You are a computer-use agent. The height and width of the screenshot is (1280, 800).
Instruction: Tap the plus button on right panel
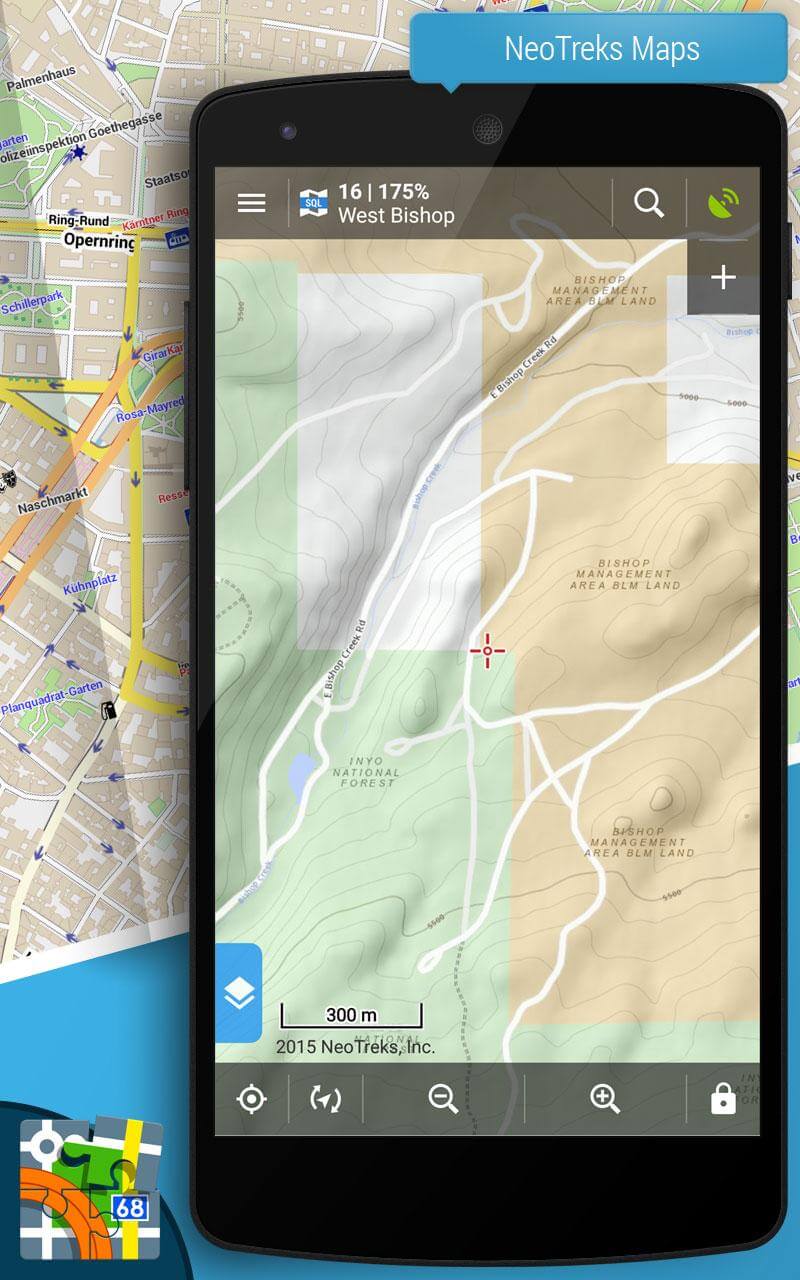tap(723, 278)
